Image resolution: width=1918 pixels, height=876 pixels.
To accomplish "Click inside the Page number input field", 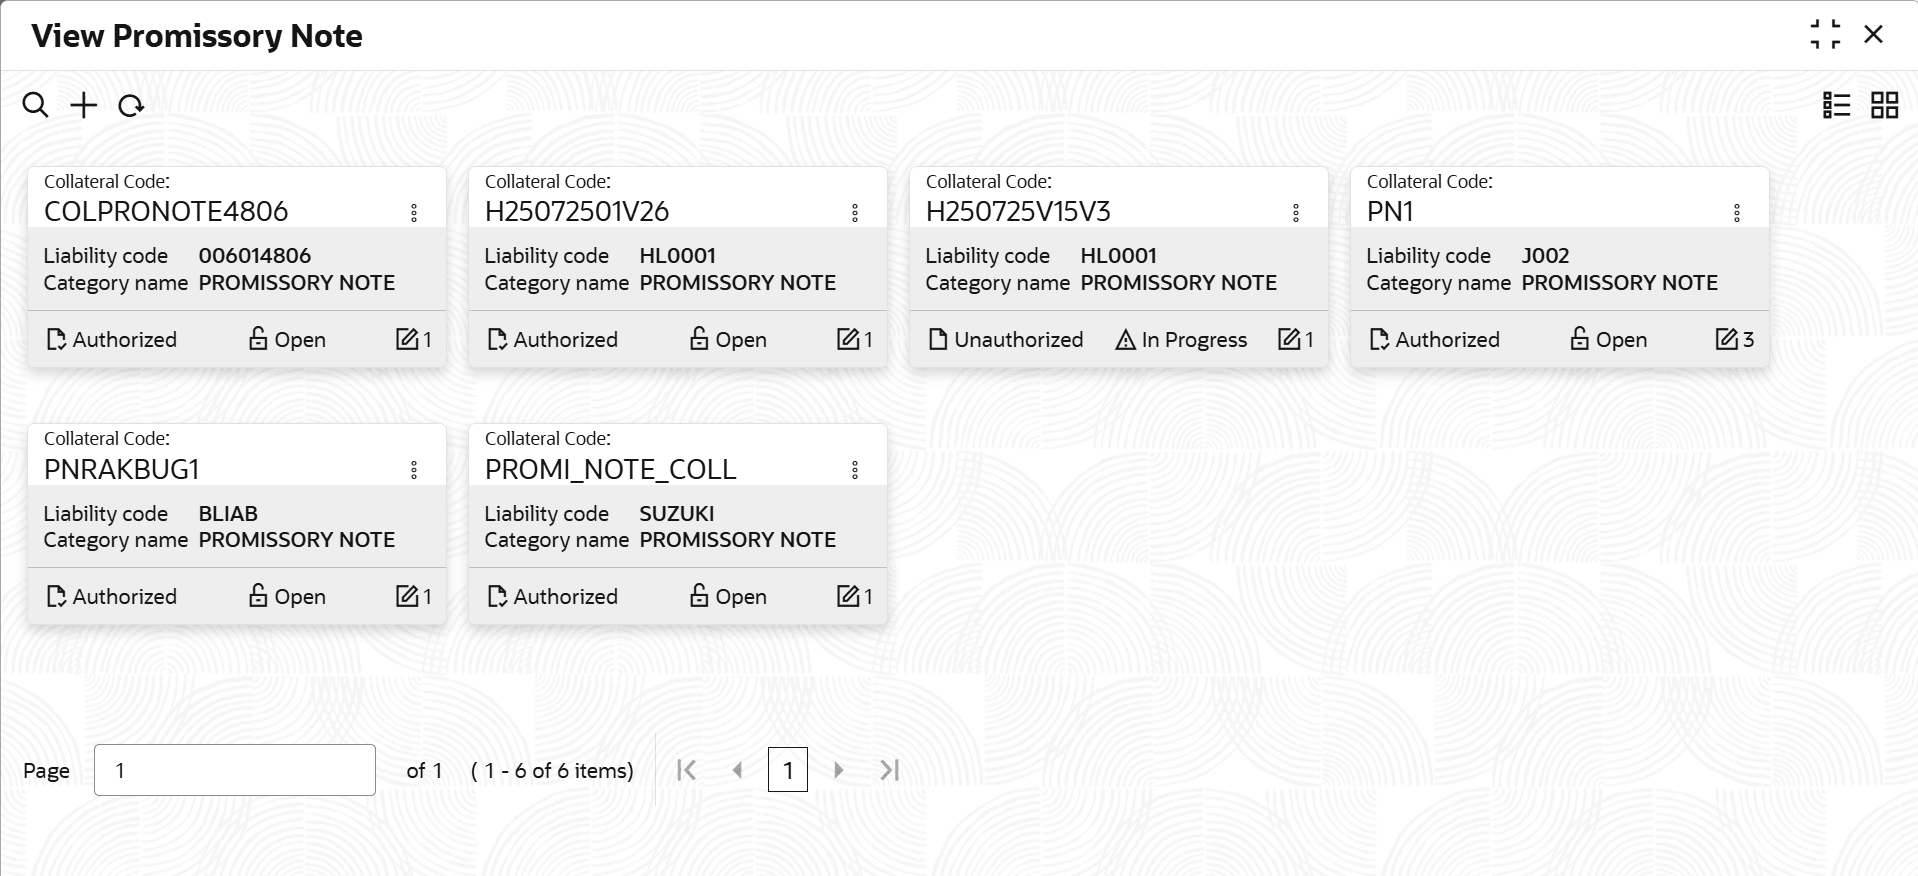I will [x=233, y=770].
